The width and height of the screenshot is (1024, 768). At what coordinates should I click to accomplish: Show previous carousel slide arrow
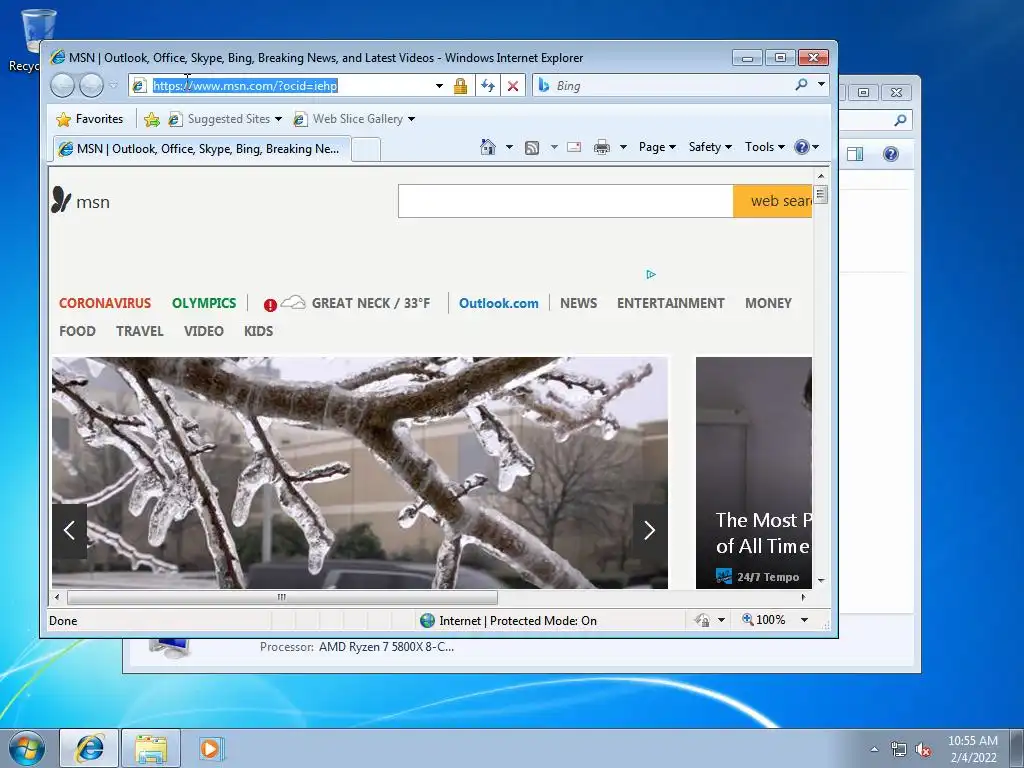[x=70, y=530]
